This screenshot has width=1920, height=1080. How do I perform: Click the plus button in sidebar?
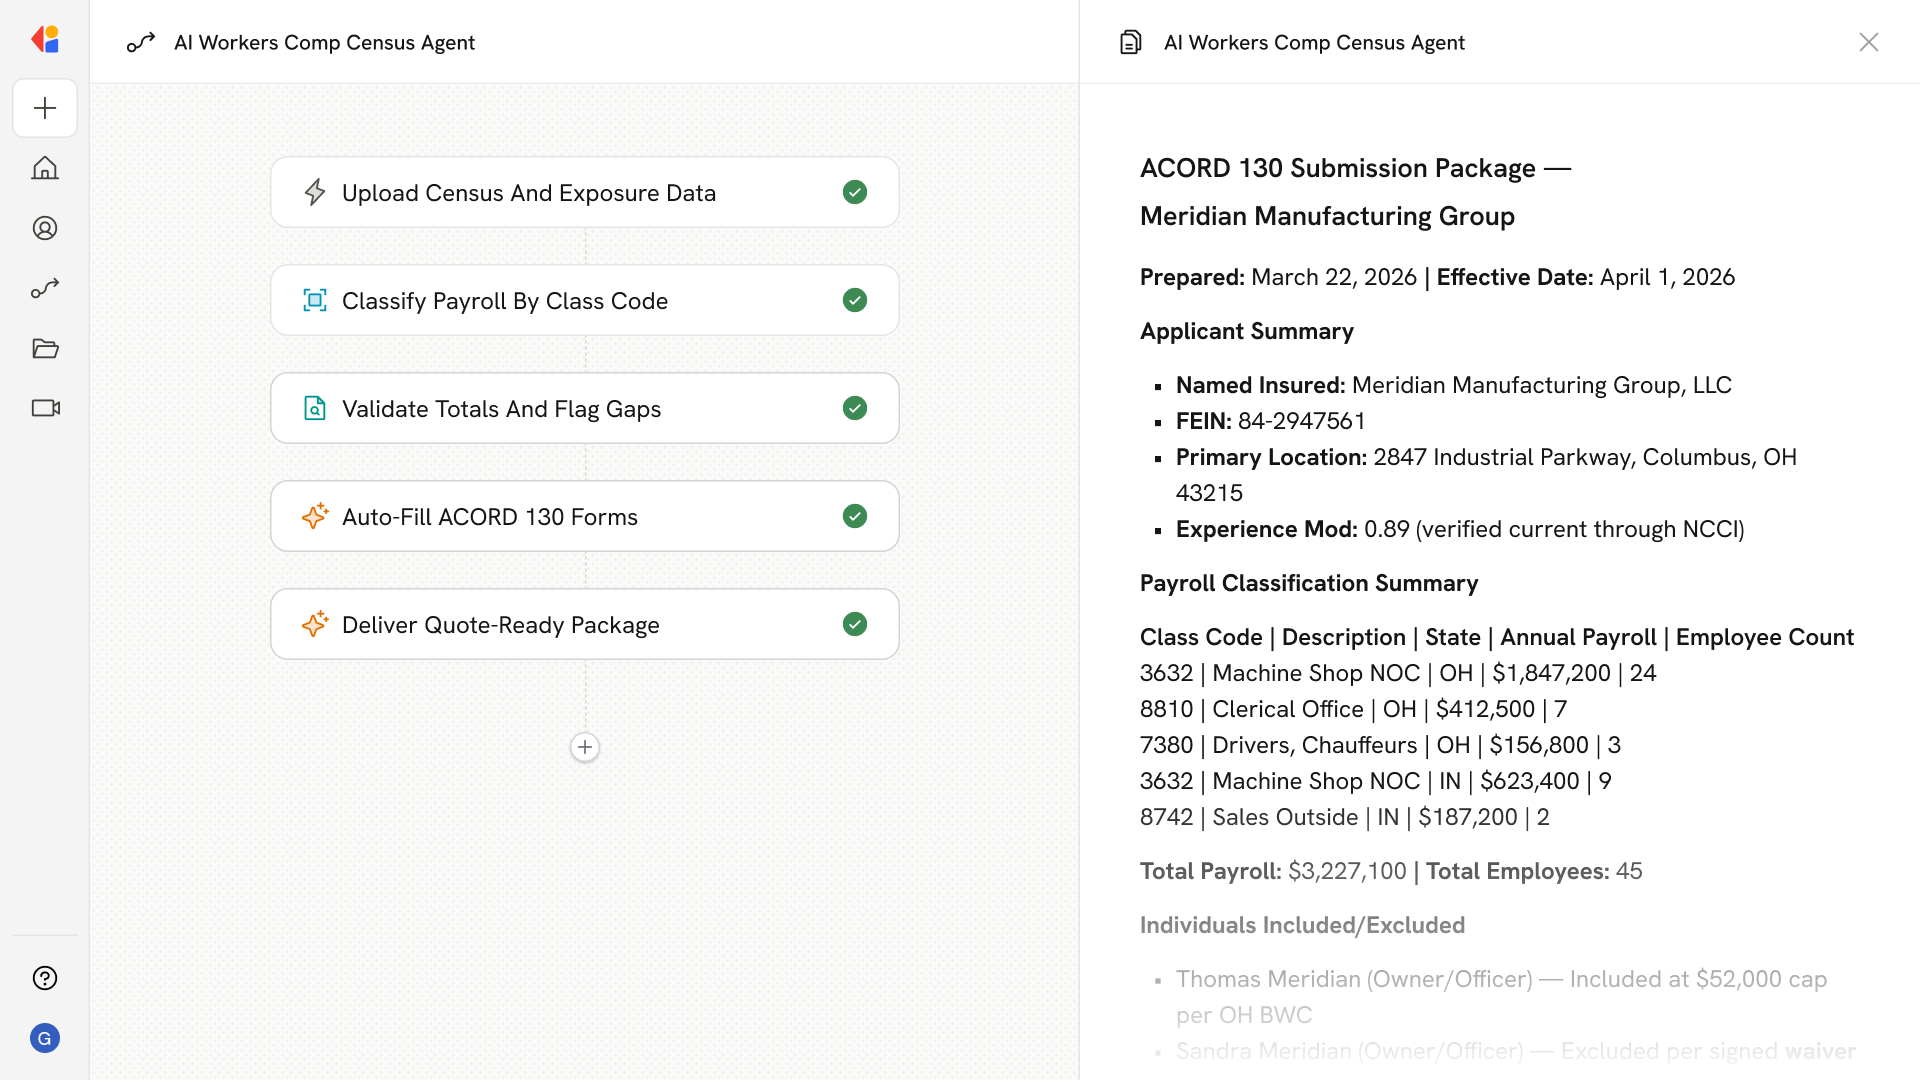tap(45, 108)
